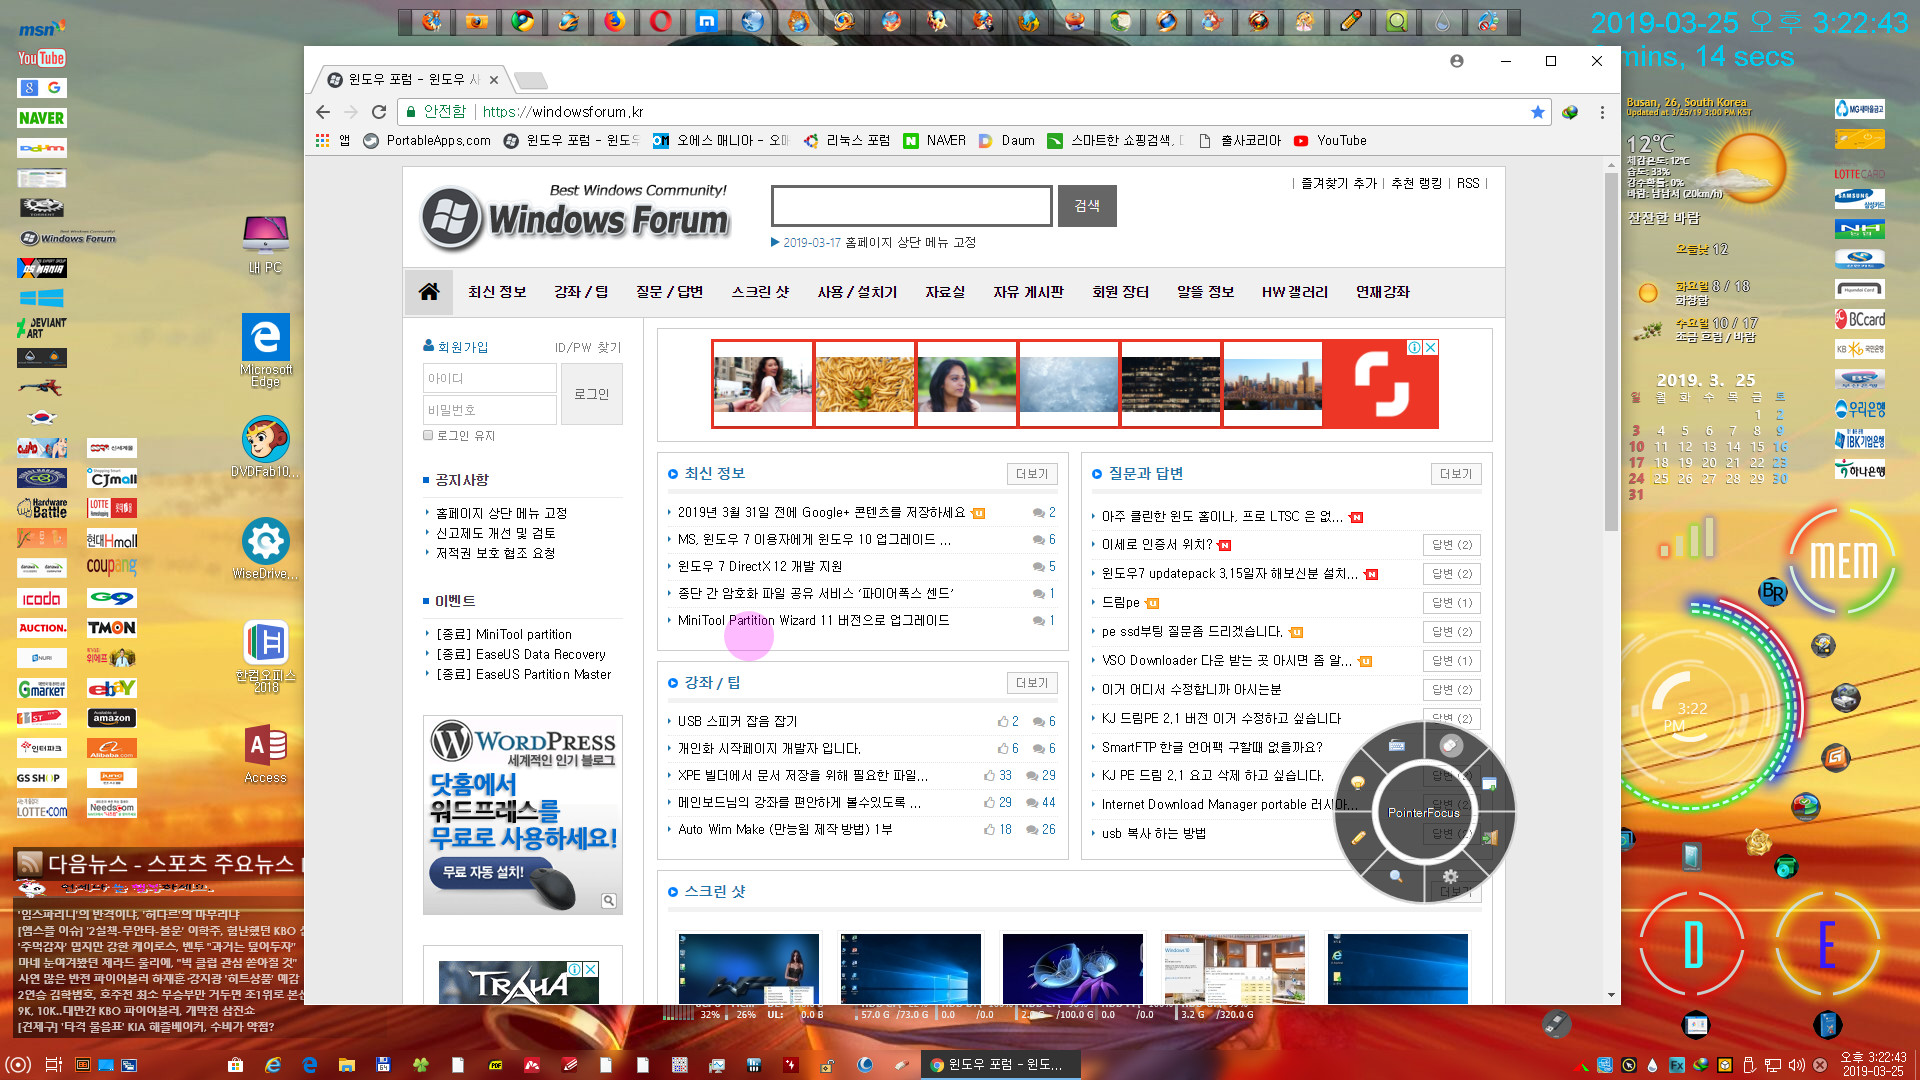Viewport: 1920px width, 1080px height.
Task: Open Chrome icon in top desktop dock
Action: coord(523,21)
